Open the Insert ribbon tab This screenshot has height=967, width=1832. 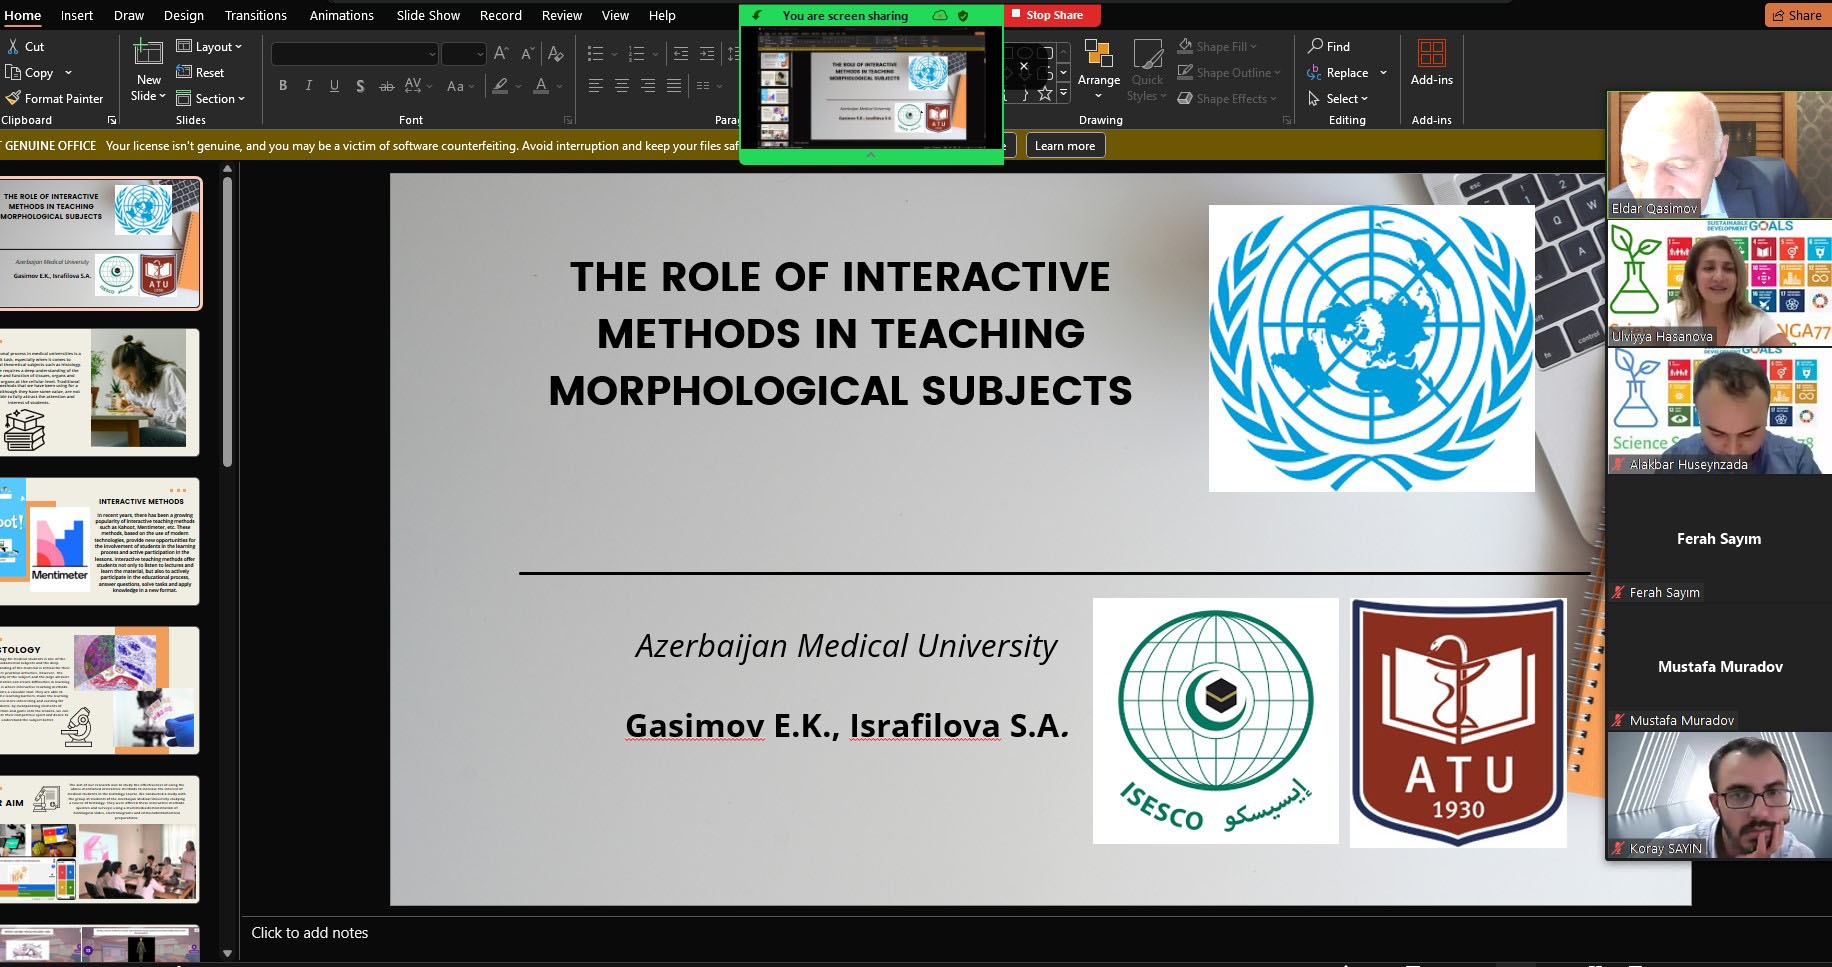(77, 15)
